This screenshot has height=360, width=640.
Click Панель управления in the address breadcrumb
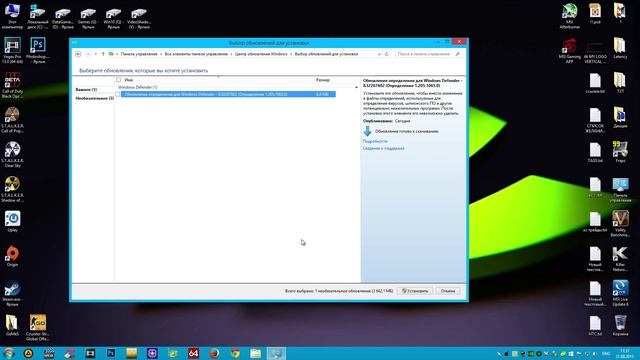(x=139, y=54)
